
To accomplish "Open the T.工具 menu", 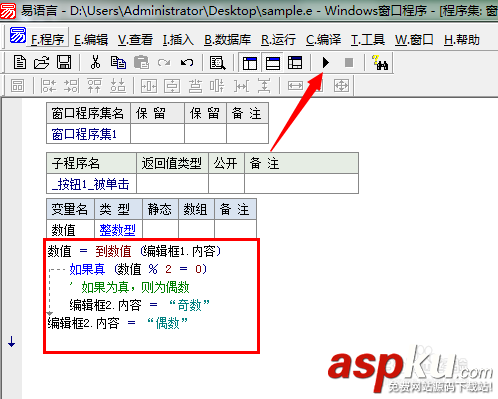I will (x=367, y=40).
